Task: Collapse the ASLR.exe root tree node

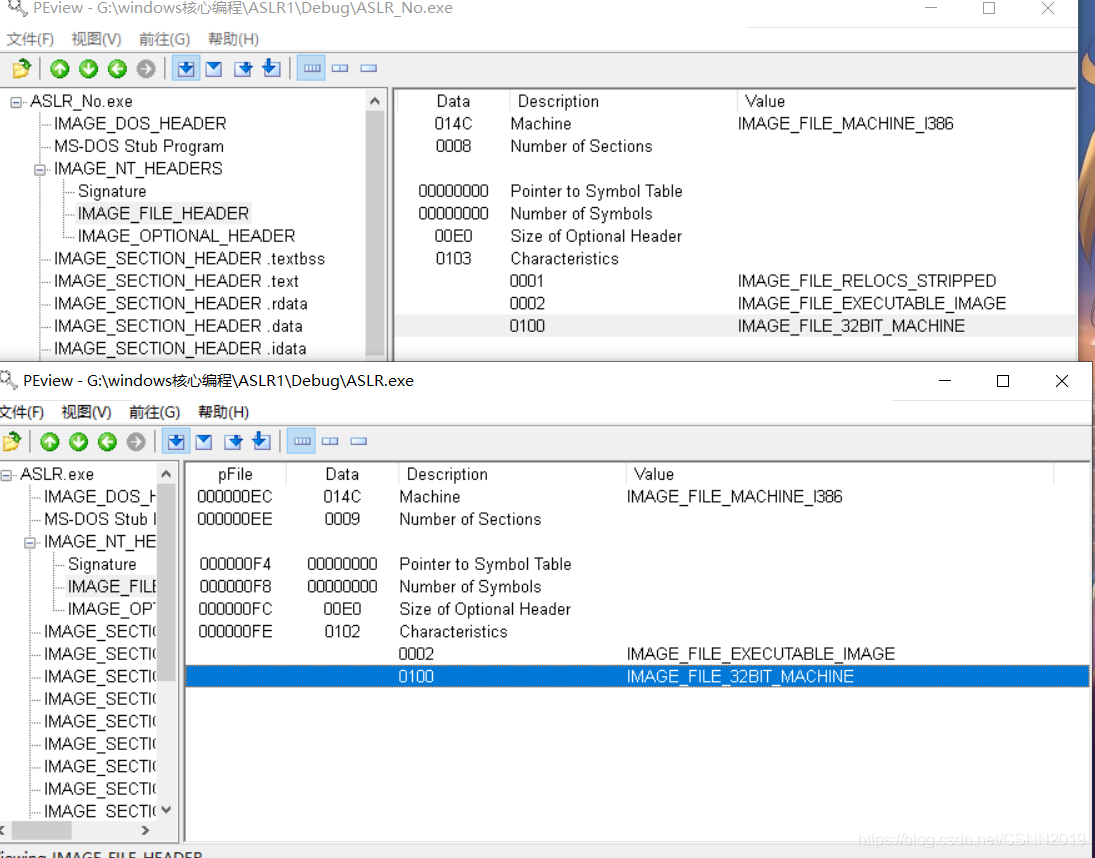Action: pos(6,475)
